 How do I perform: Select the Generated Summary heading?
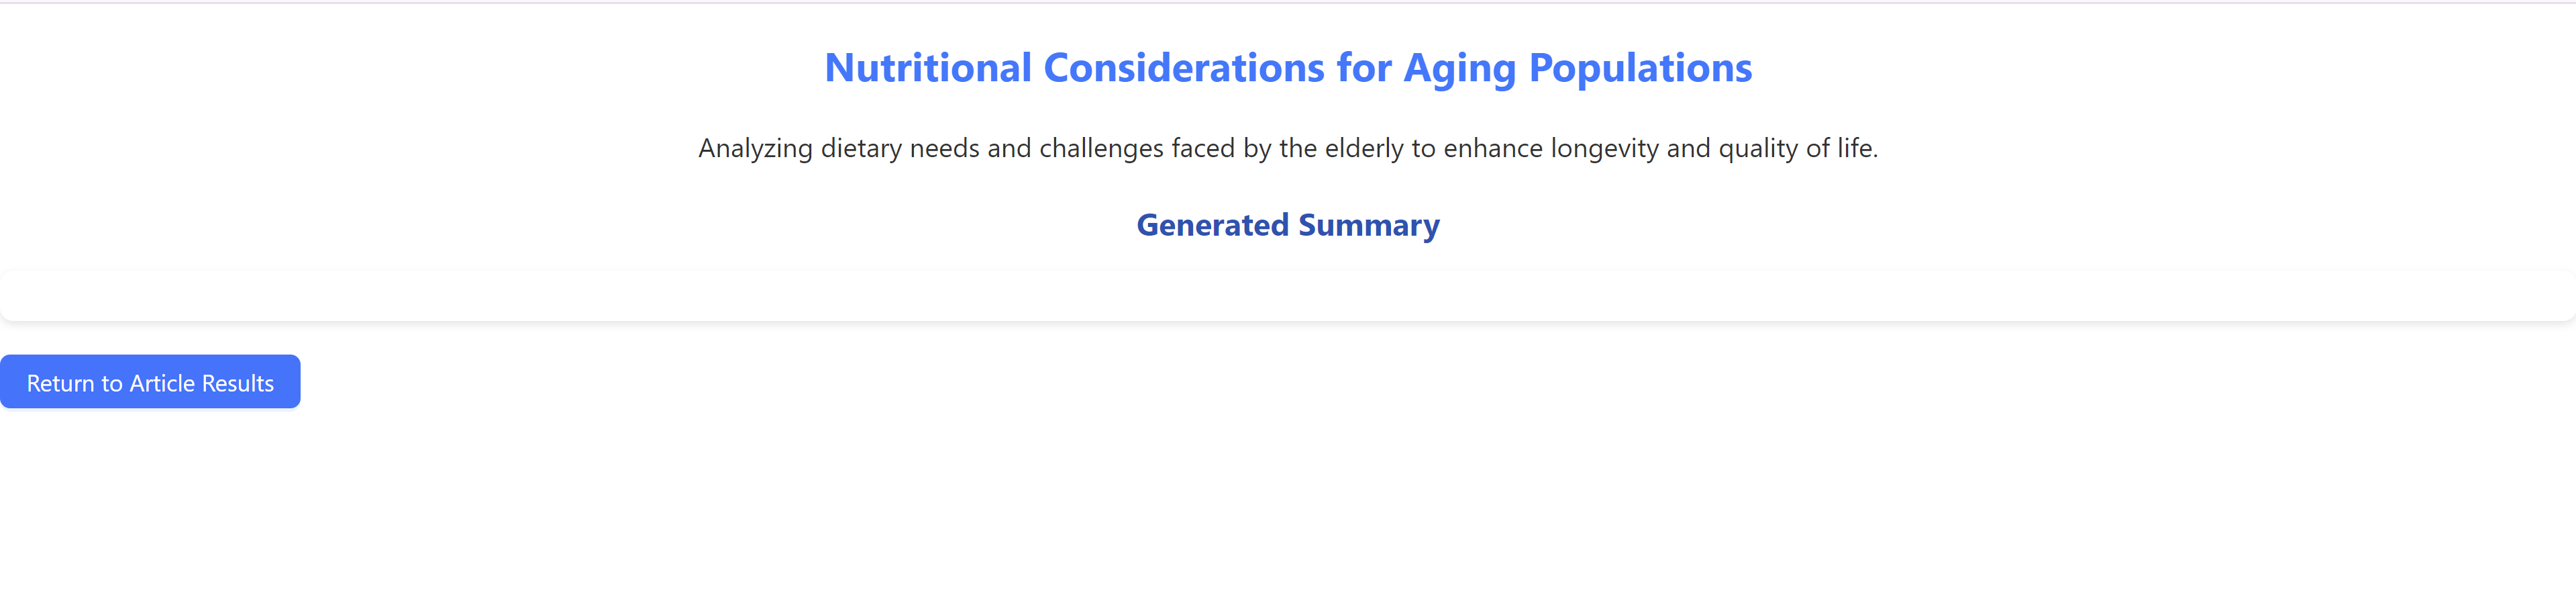(x=1288, y=225)
